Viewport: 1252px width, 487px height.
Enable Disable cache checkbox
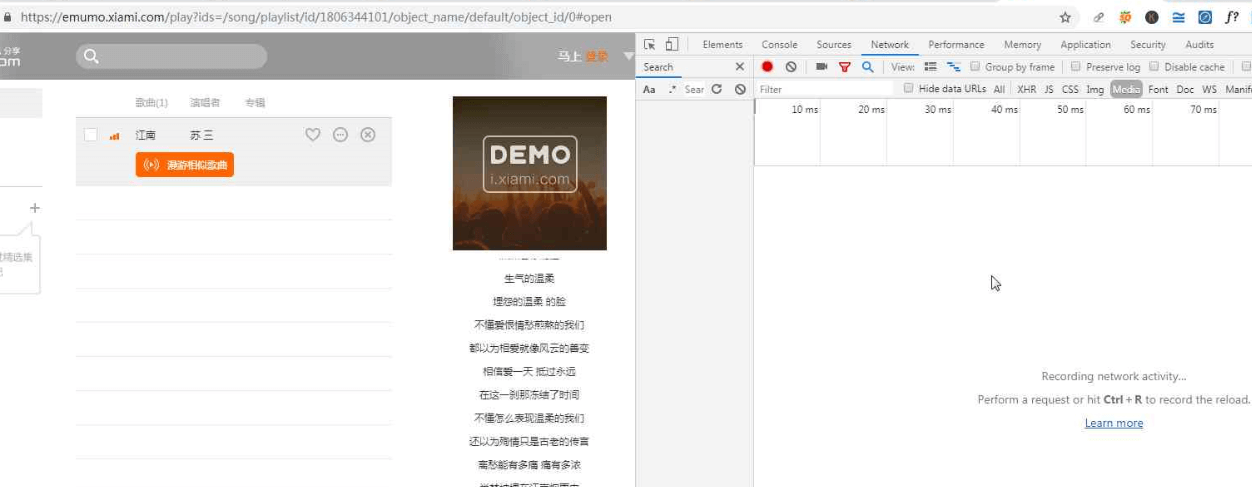tap(1154, 67)
